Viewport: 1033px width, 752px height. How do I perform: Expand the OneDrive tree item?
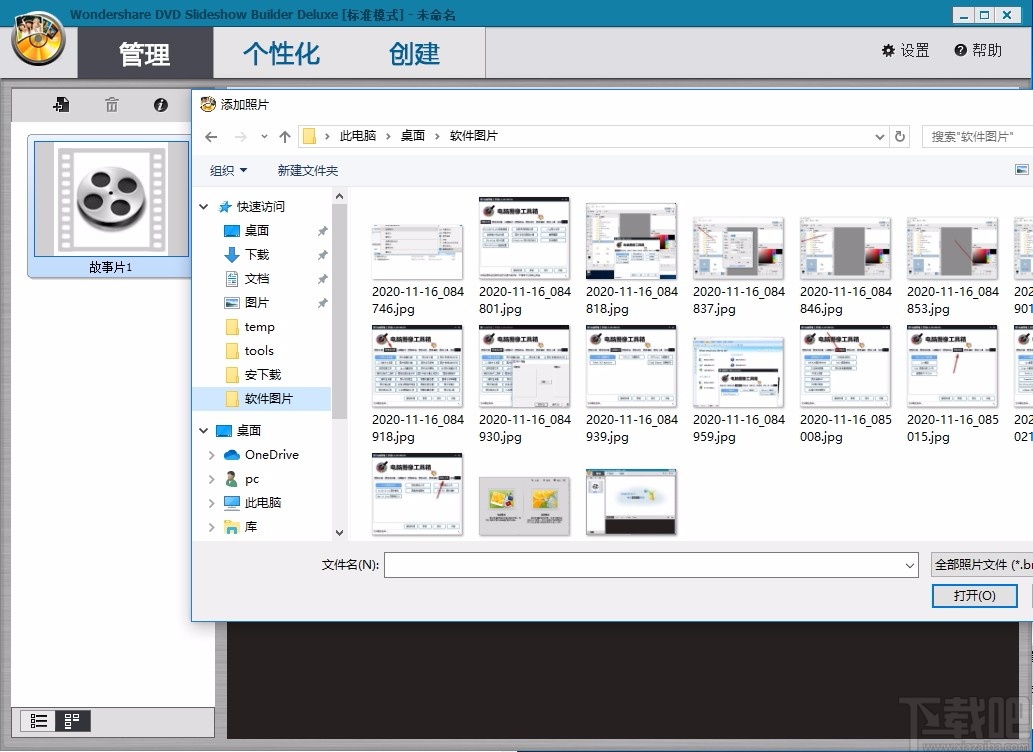point(210,454)
